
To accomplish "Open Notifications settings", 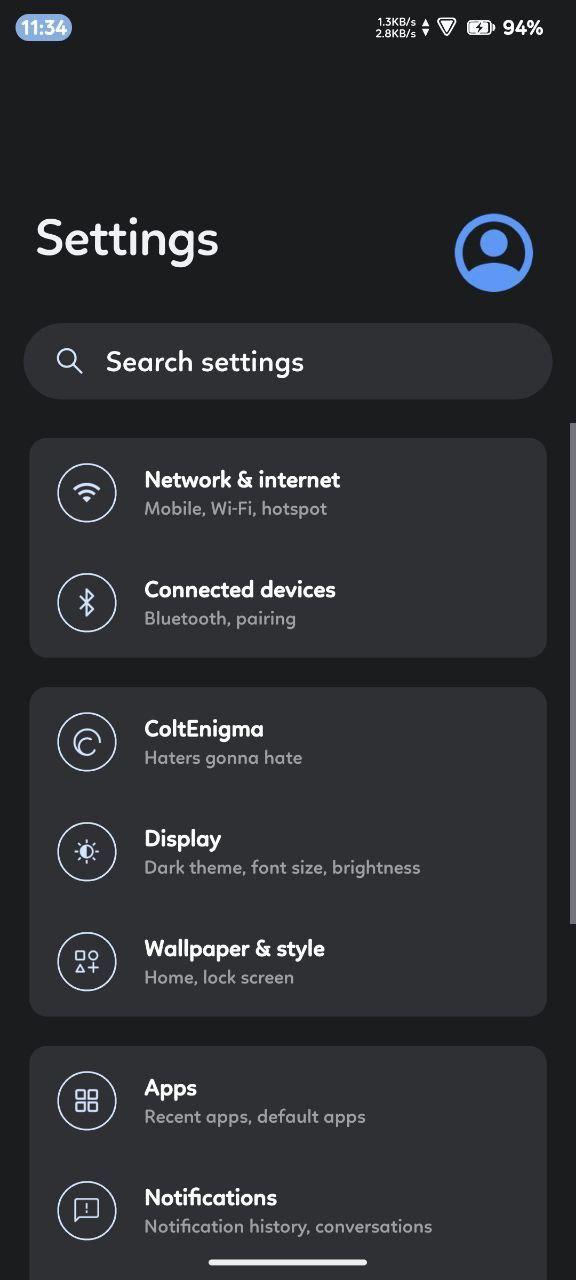I will click(x=288, y=1210).
